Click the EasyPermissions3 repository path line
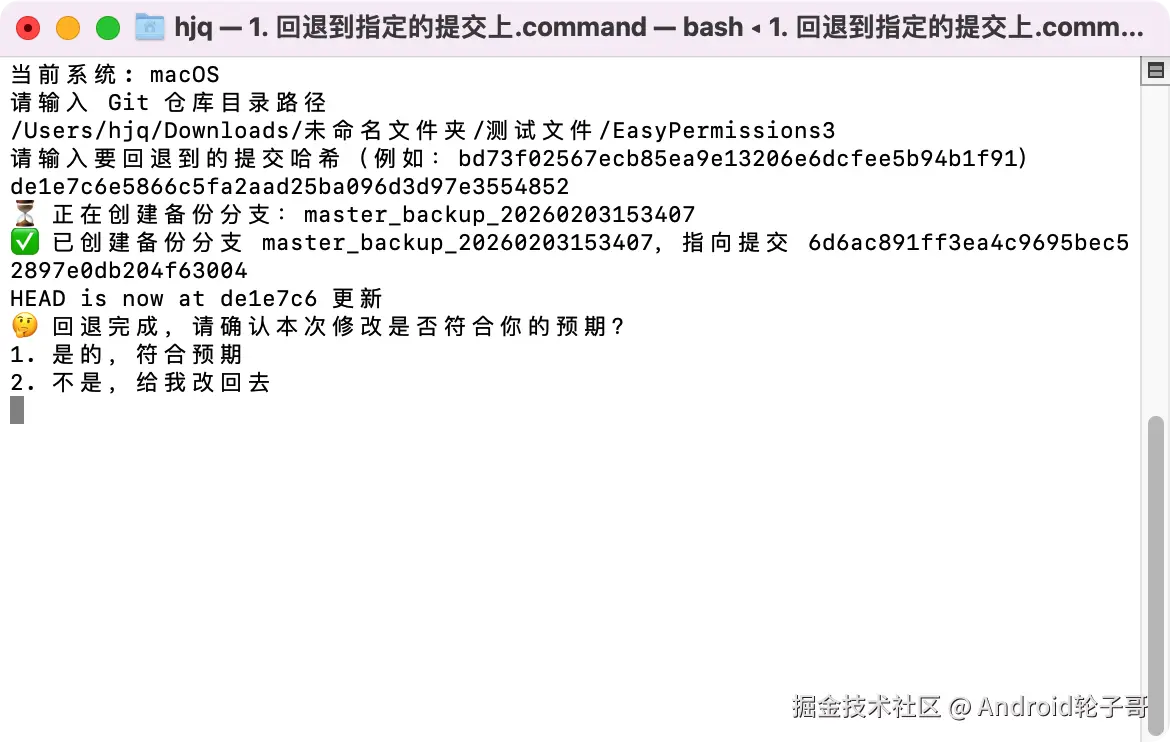 pyautogui.click(x=422, y=131)
